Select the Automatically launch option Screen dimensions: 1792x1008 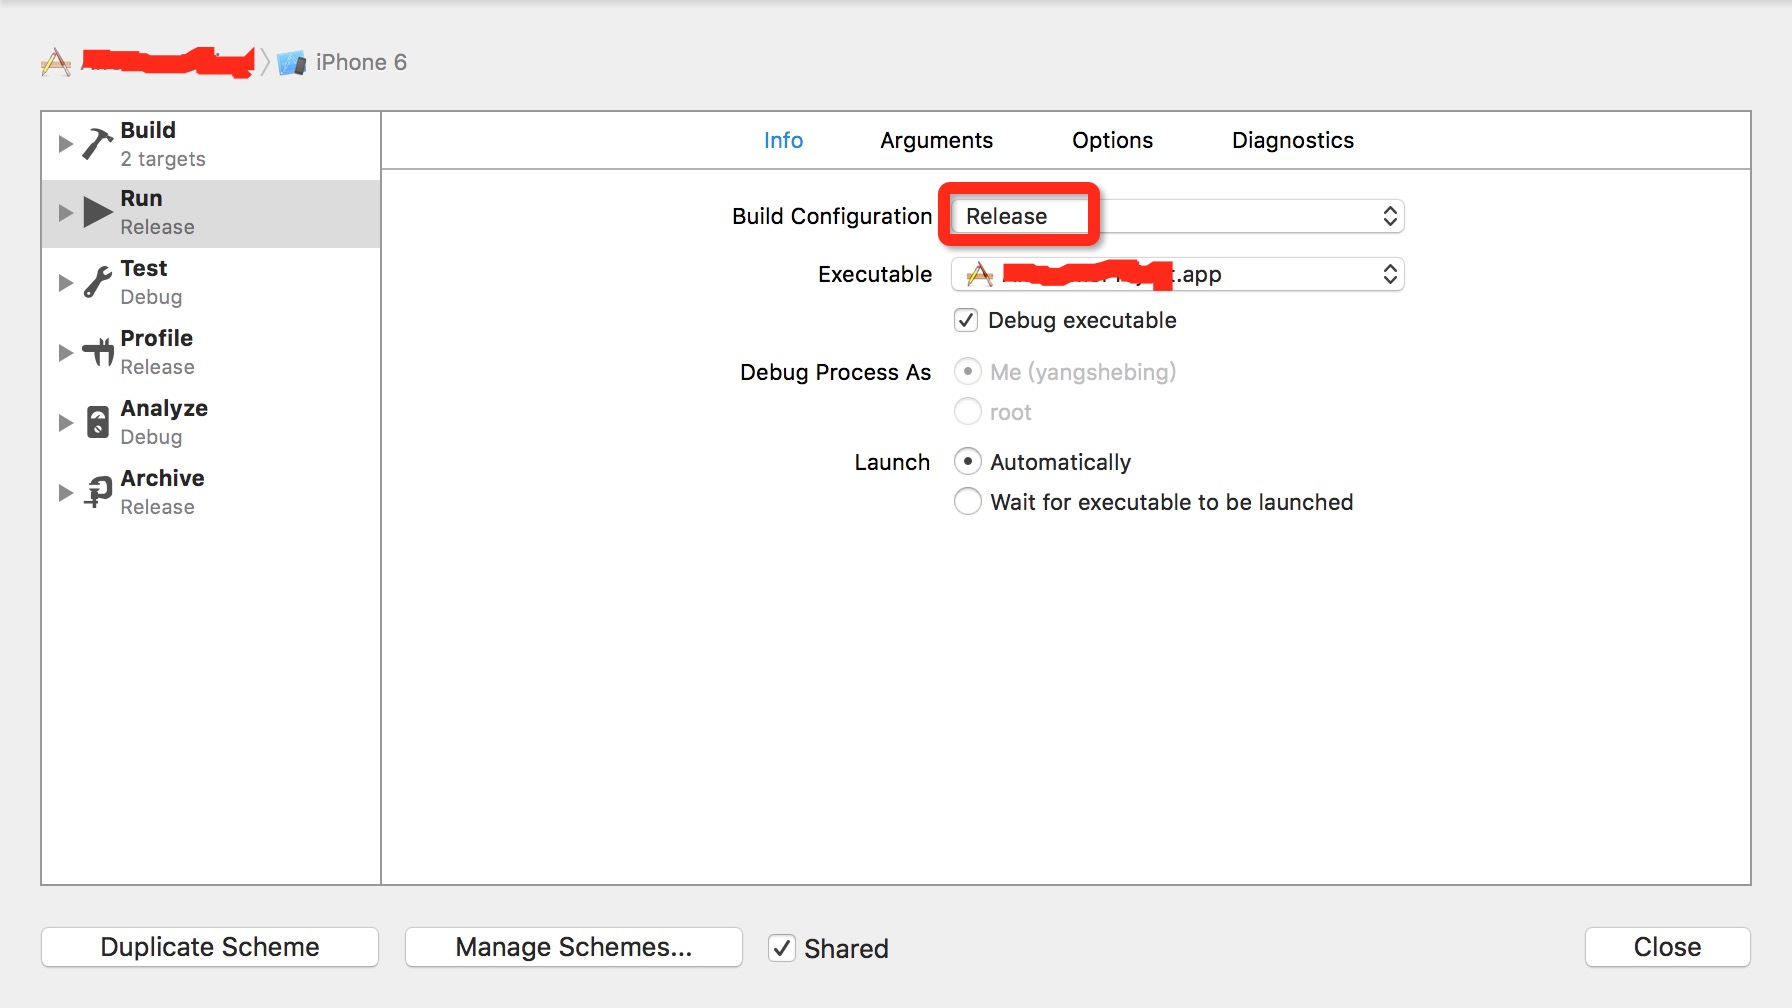pos(968,461)
